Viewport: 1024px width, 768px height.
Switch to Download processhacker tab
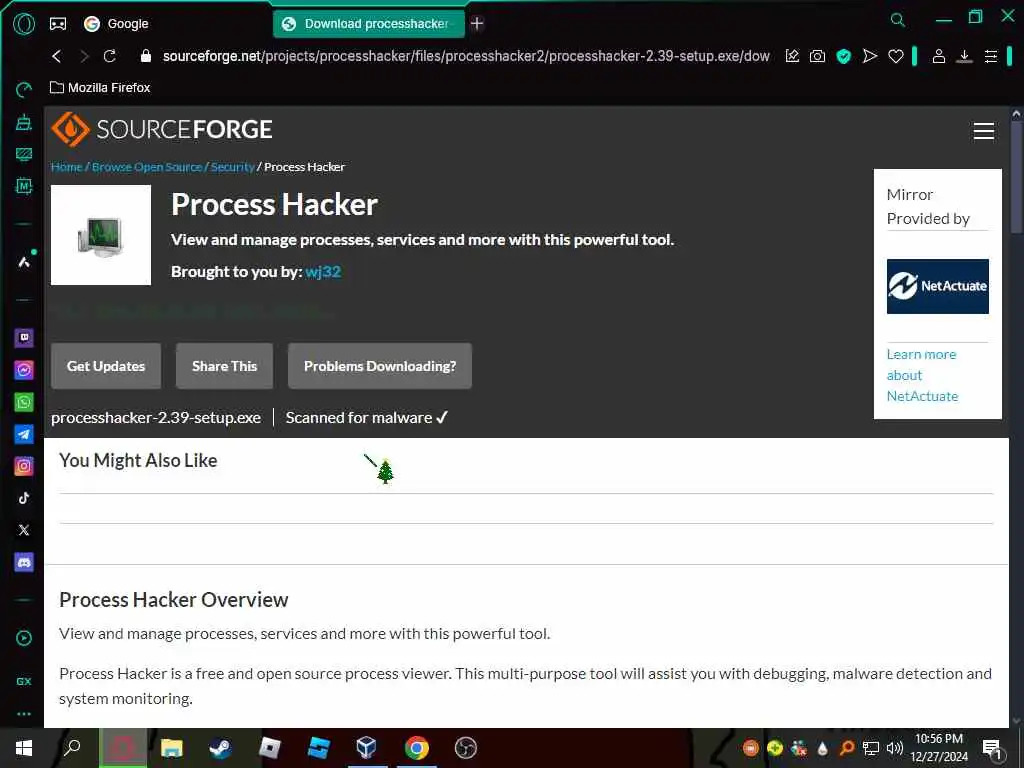[369, 24]
